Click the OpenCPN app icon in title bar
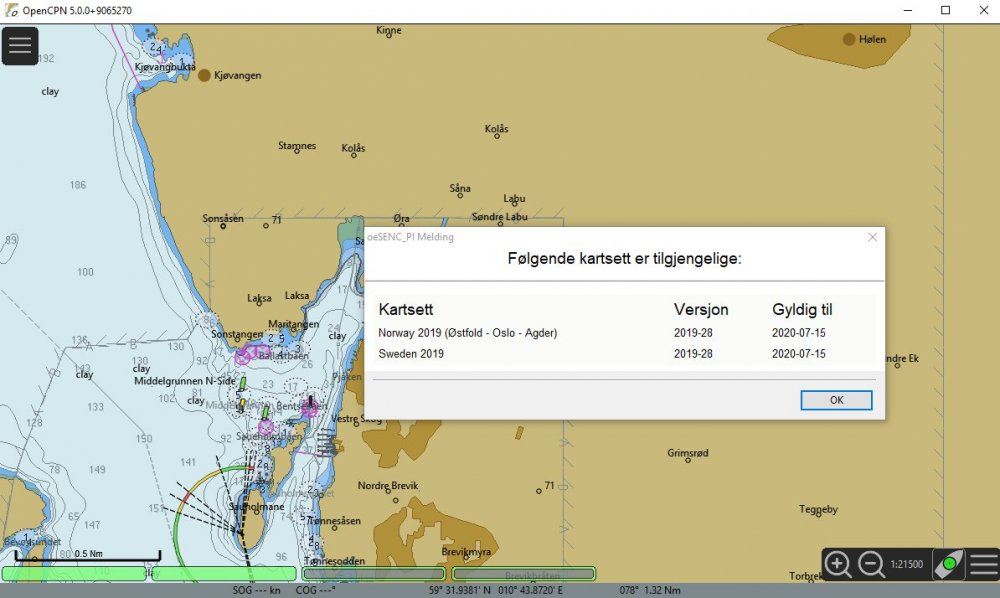Viewport: 1000px width, 598px height. [11, 10]
